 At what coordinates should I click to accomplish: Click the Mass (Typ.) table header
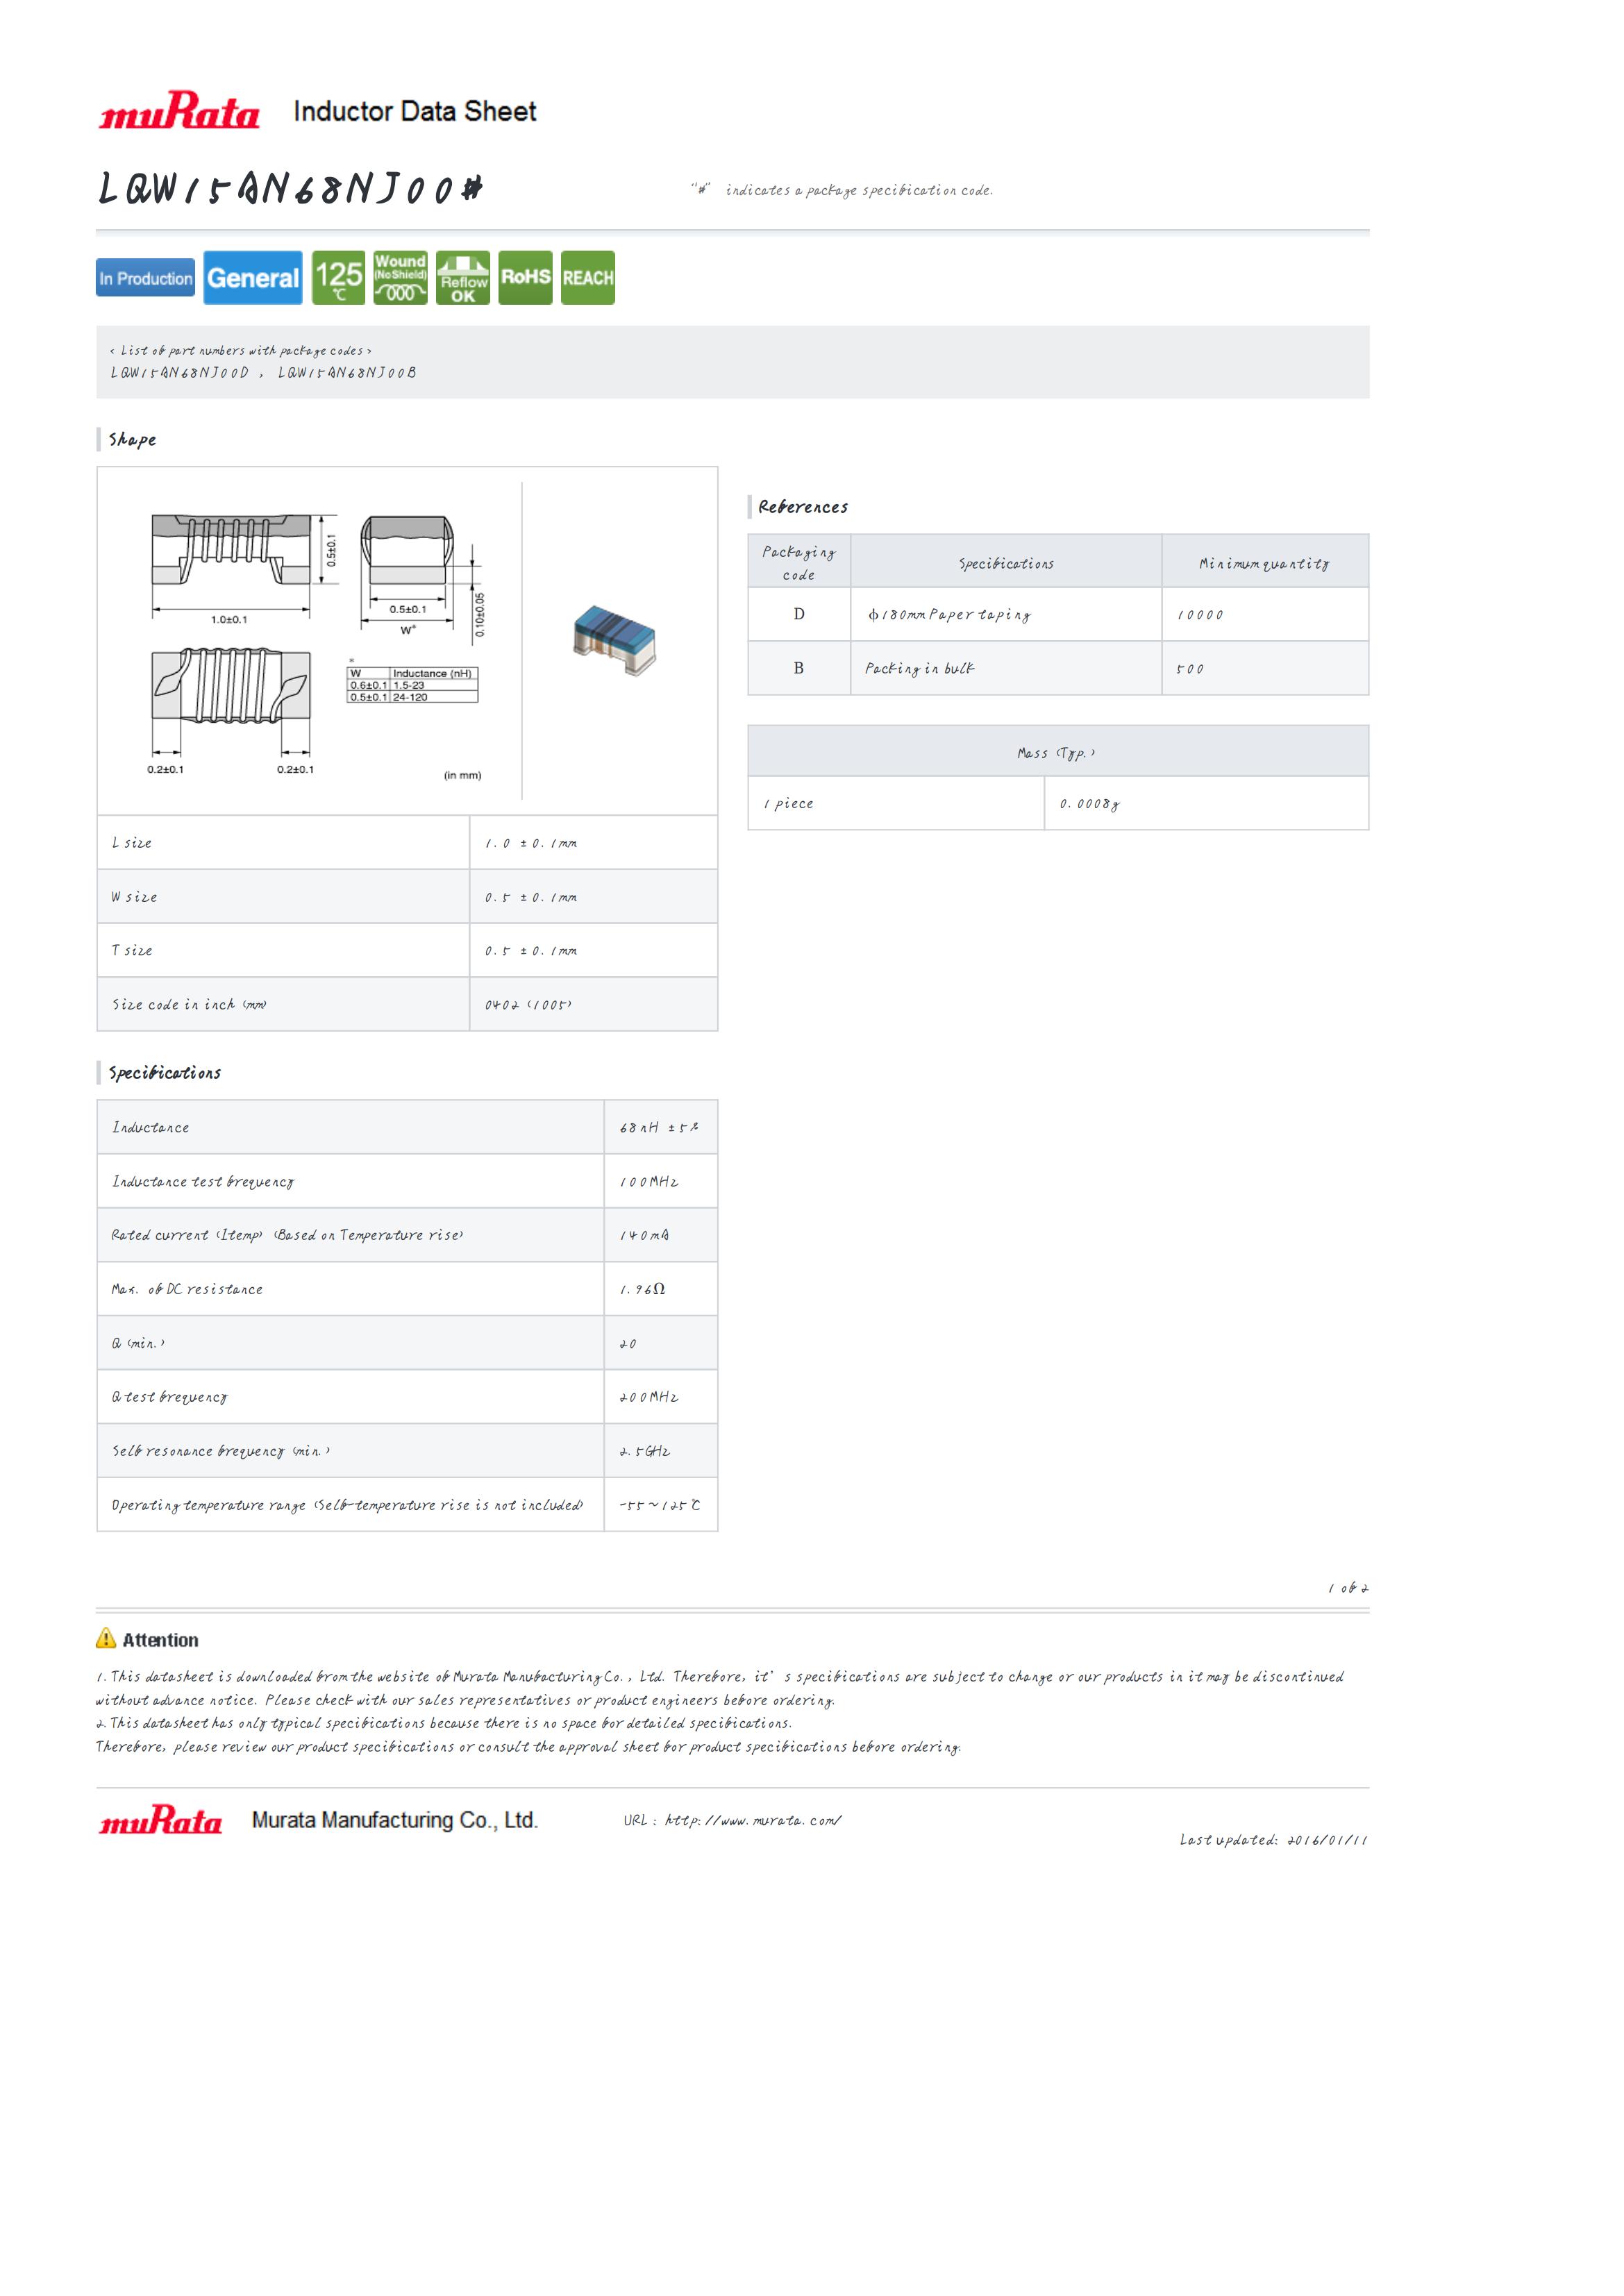1057,752
